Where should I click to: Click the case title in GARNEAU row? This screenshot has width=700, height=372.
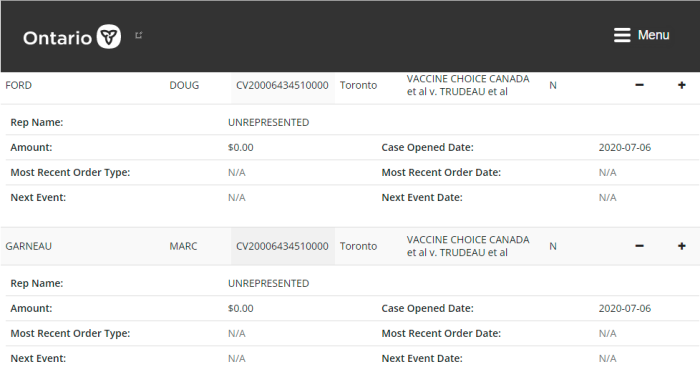pos(468,246)
